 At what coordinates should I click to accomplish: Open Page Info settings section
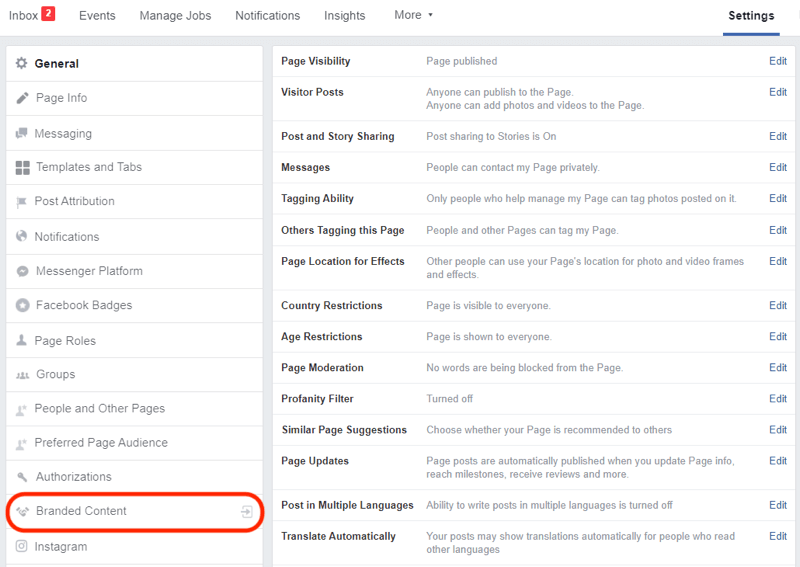(134, 98)
